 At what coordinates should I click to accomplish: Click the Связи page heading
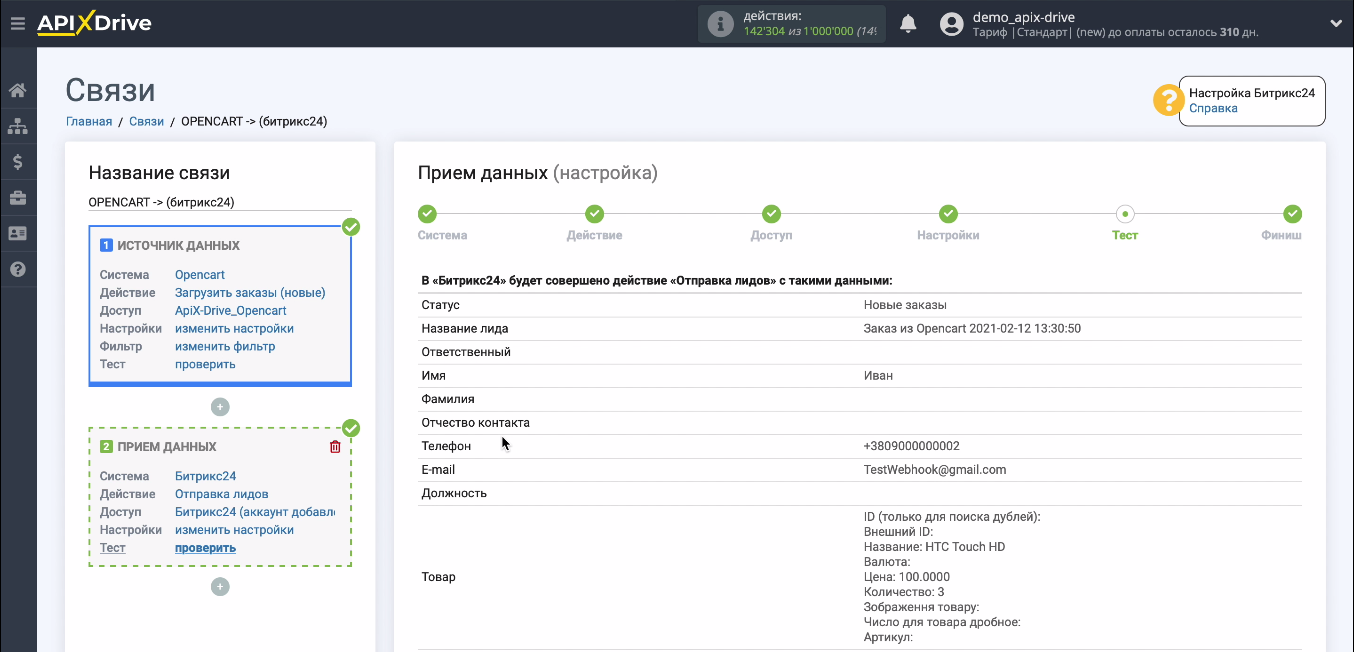[x=110, y=90]
